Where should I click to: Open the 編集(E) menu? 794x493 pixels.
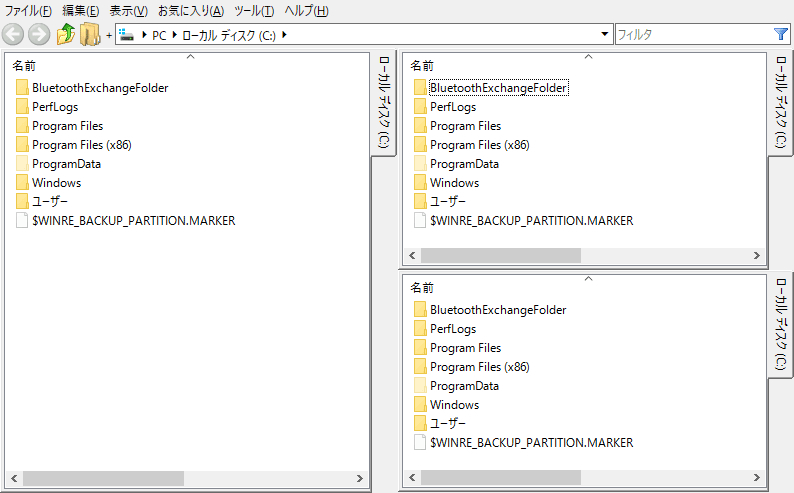(x=81, y=11)
